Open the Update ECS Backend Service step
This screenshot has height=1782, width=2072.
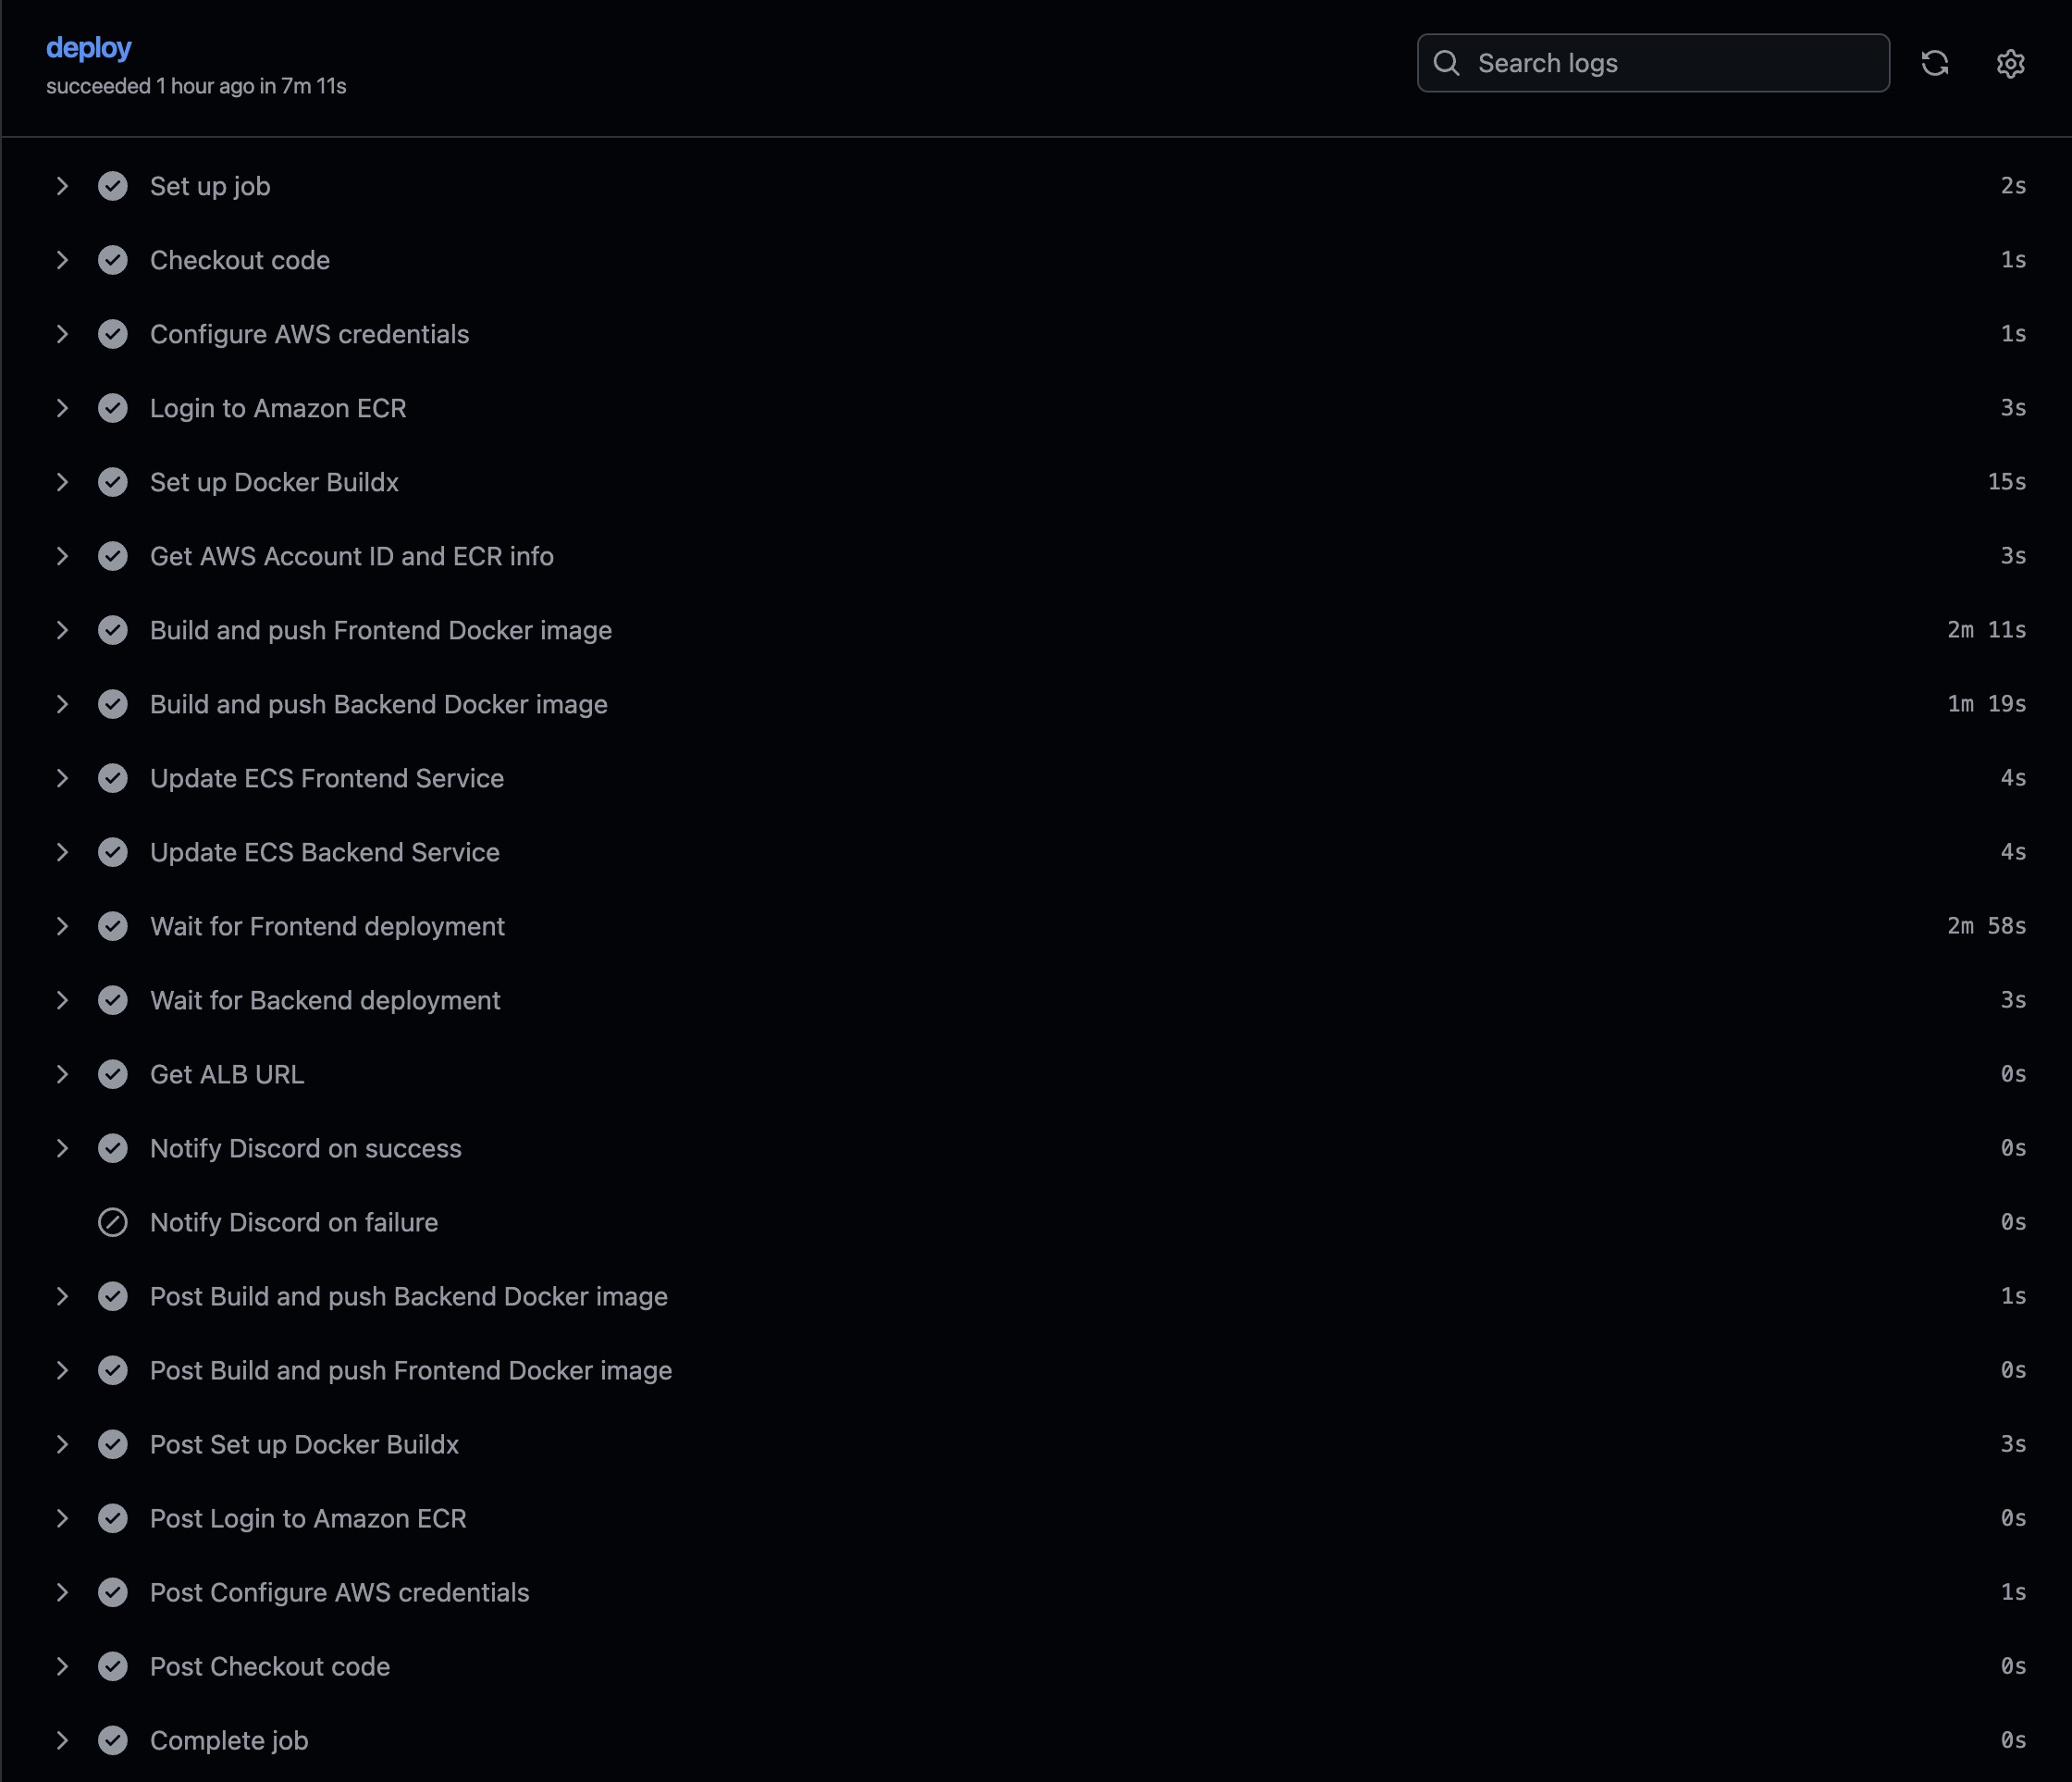click(325, 852)
